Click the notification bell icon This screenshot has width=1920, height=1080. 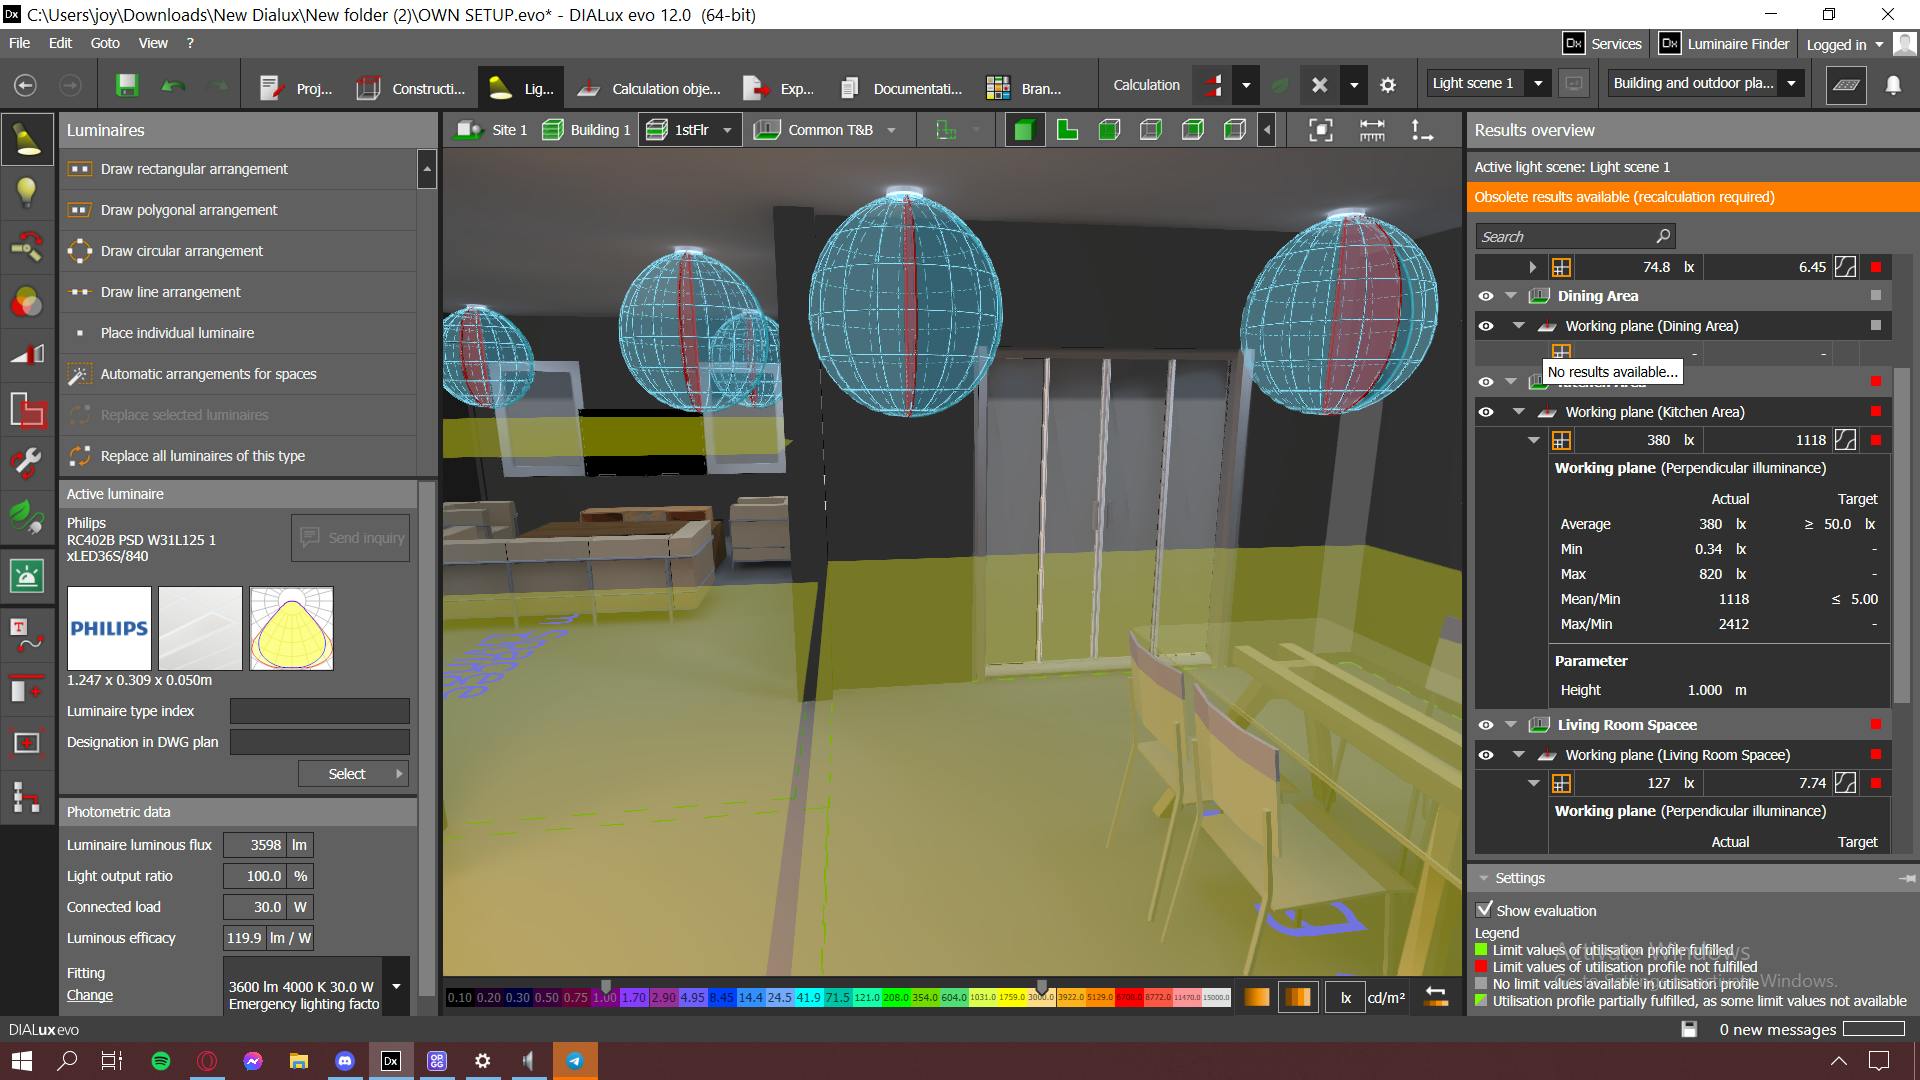(x=1893, y=86)
